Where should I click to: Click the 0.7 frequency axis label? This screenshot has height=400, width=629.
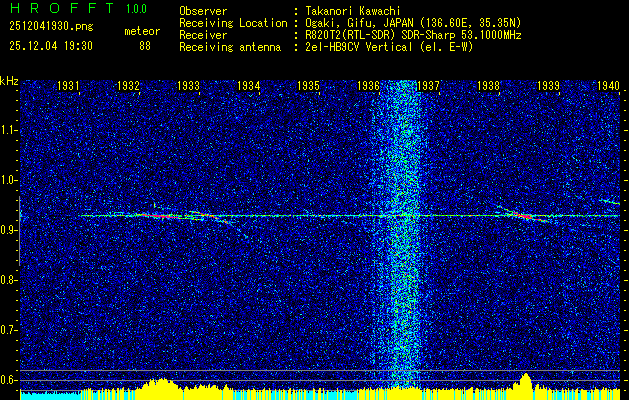[8, 330]
